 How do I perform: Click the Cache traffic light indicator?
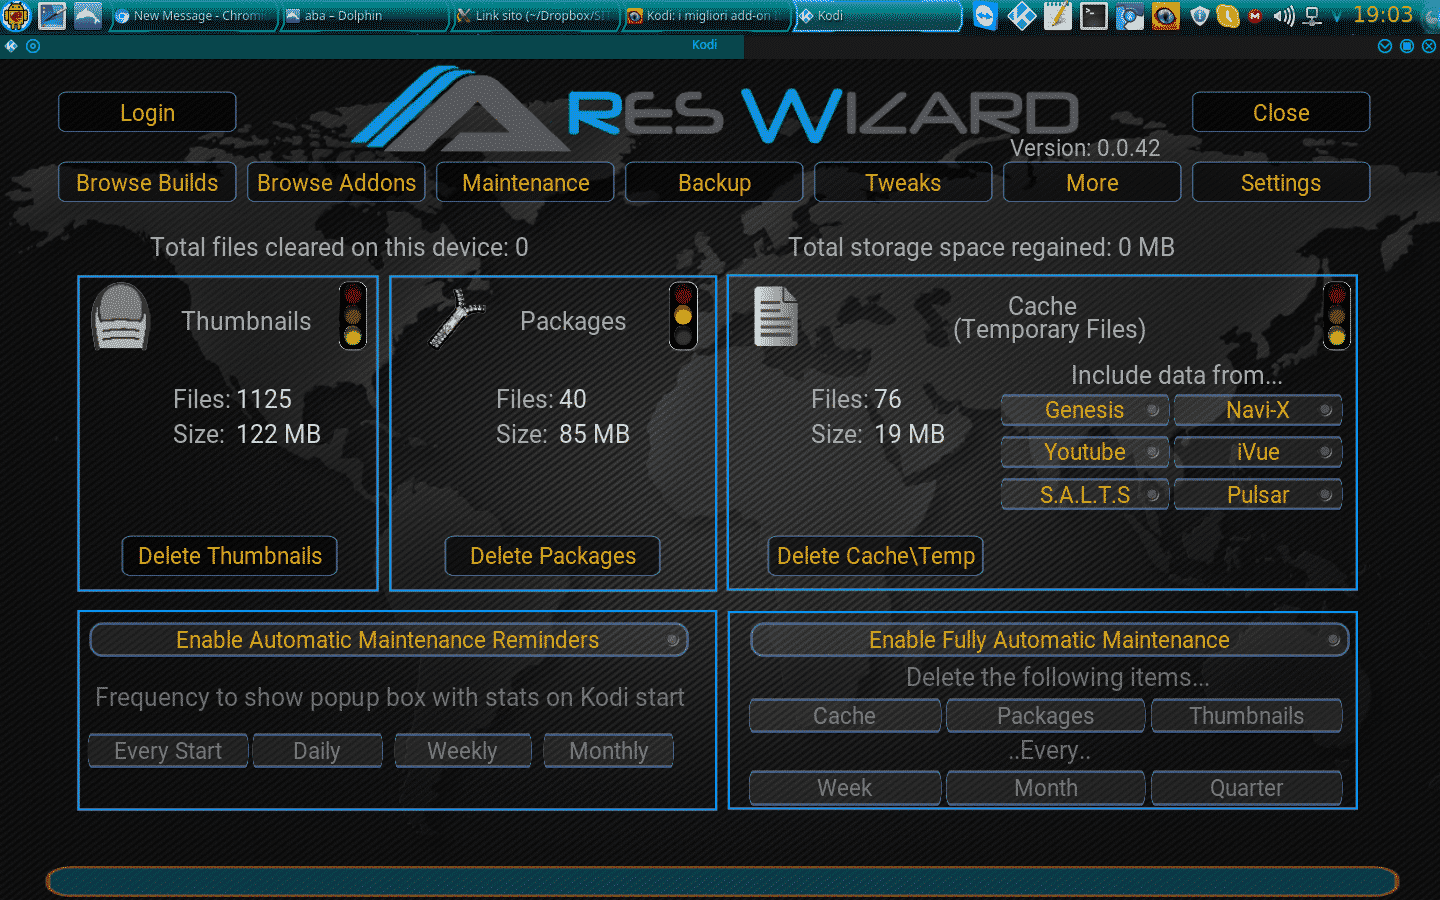(x=1337, y=316)
